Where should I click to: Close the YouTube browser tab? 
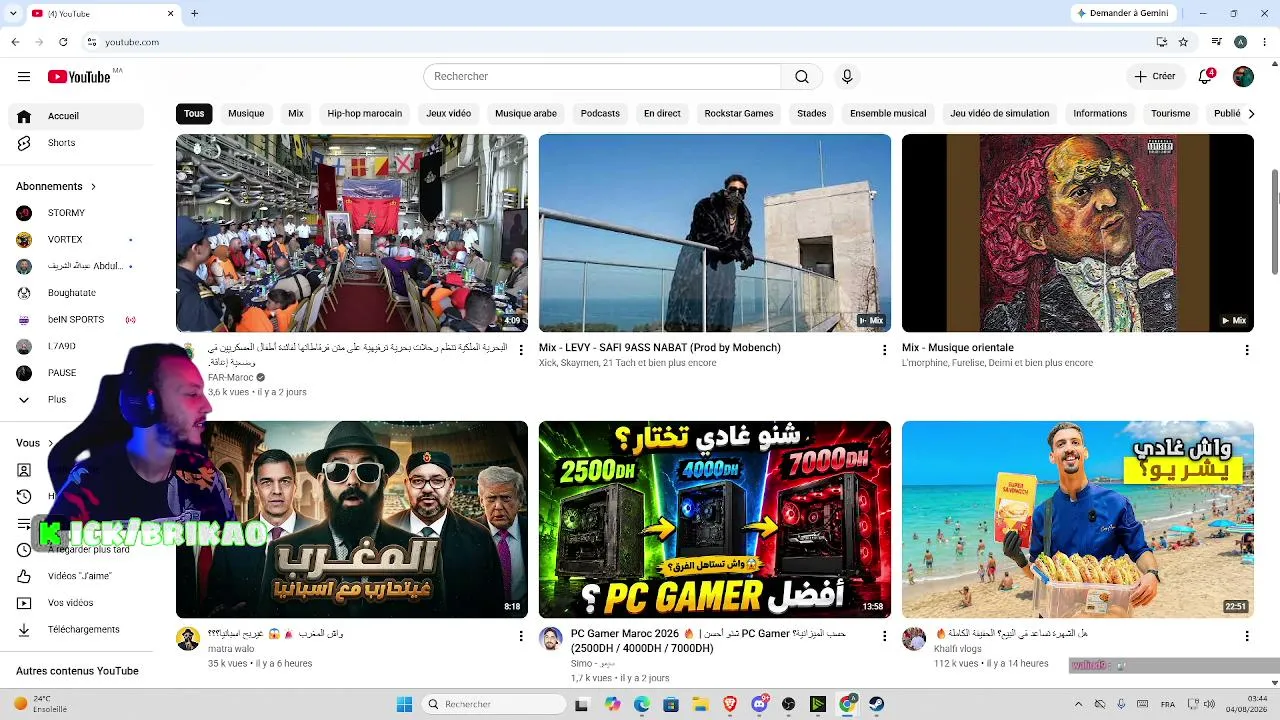pos(170,13)
